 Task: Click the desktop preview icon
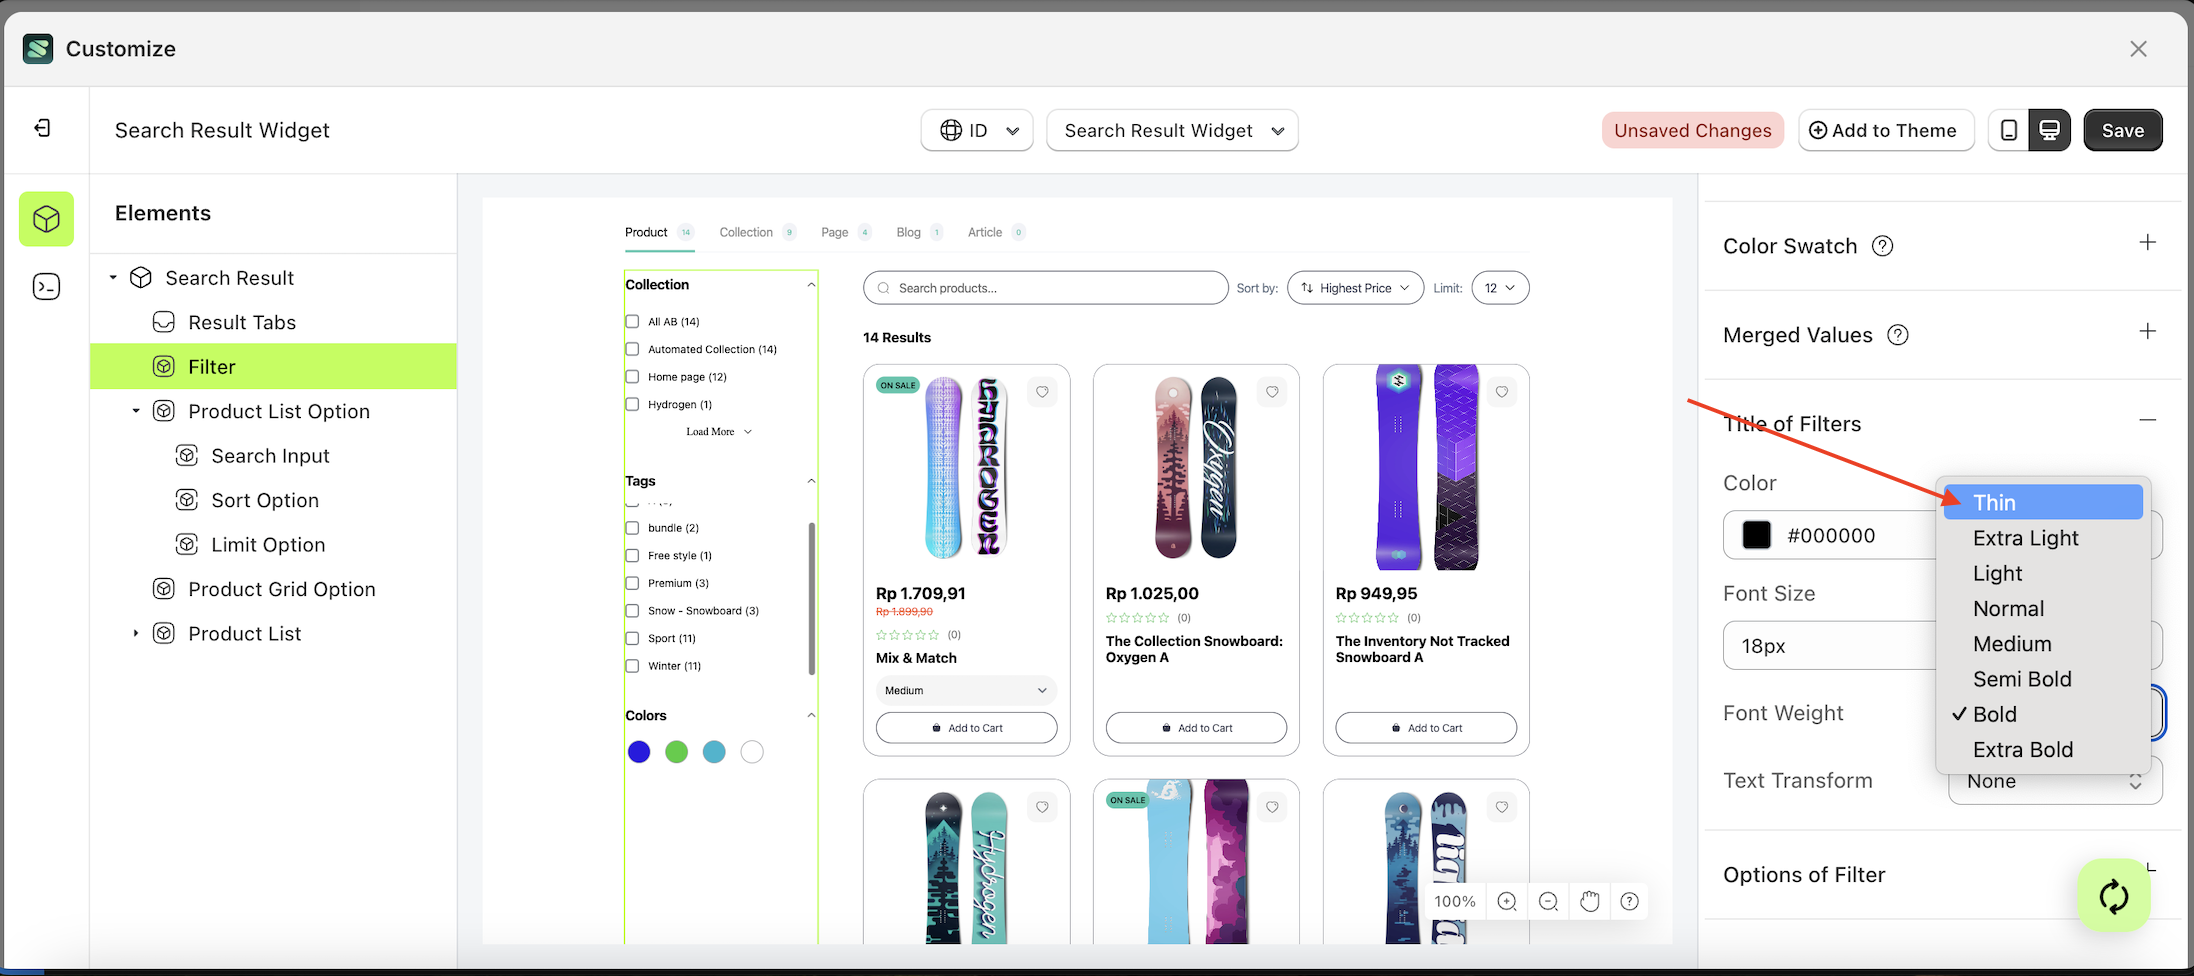pos(2050,130)
